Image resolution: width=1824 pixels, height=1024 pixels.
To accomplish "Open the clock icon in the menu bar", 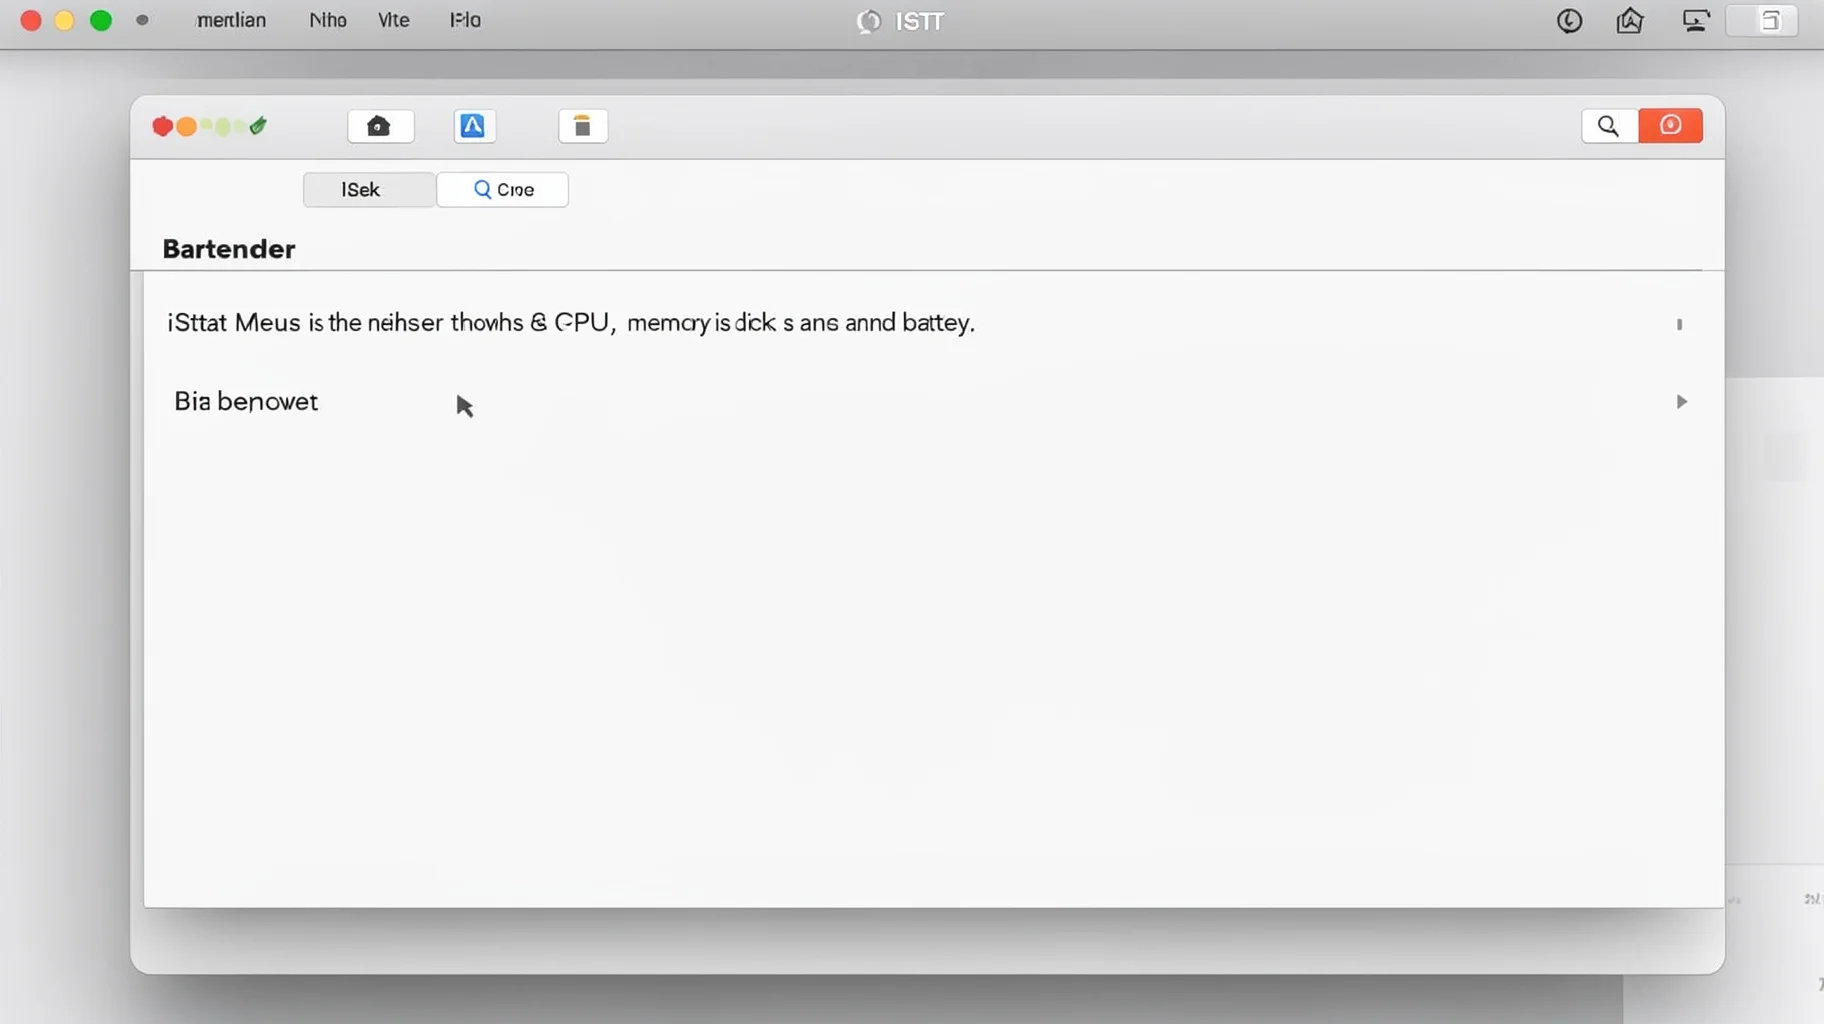I will click(x=1569, y=21).
